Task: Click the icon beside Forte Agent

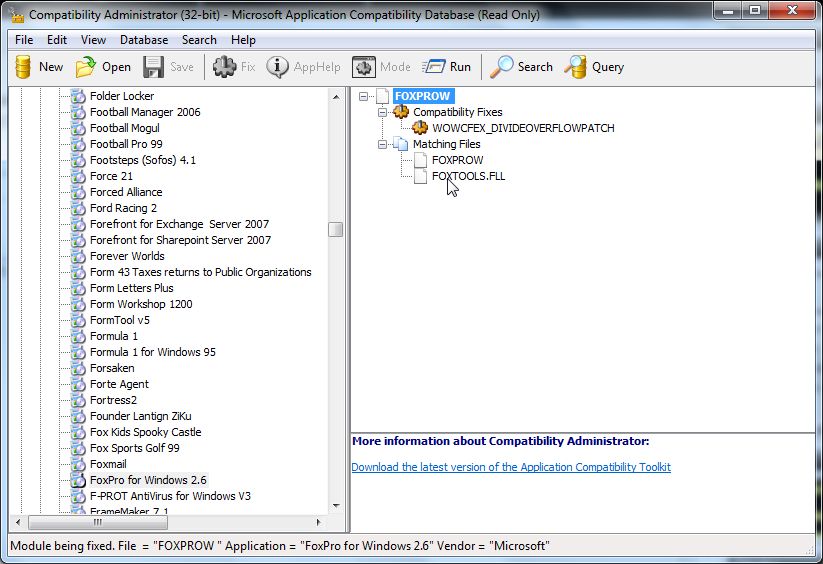Action: click(78, 384)
